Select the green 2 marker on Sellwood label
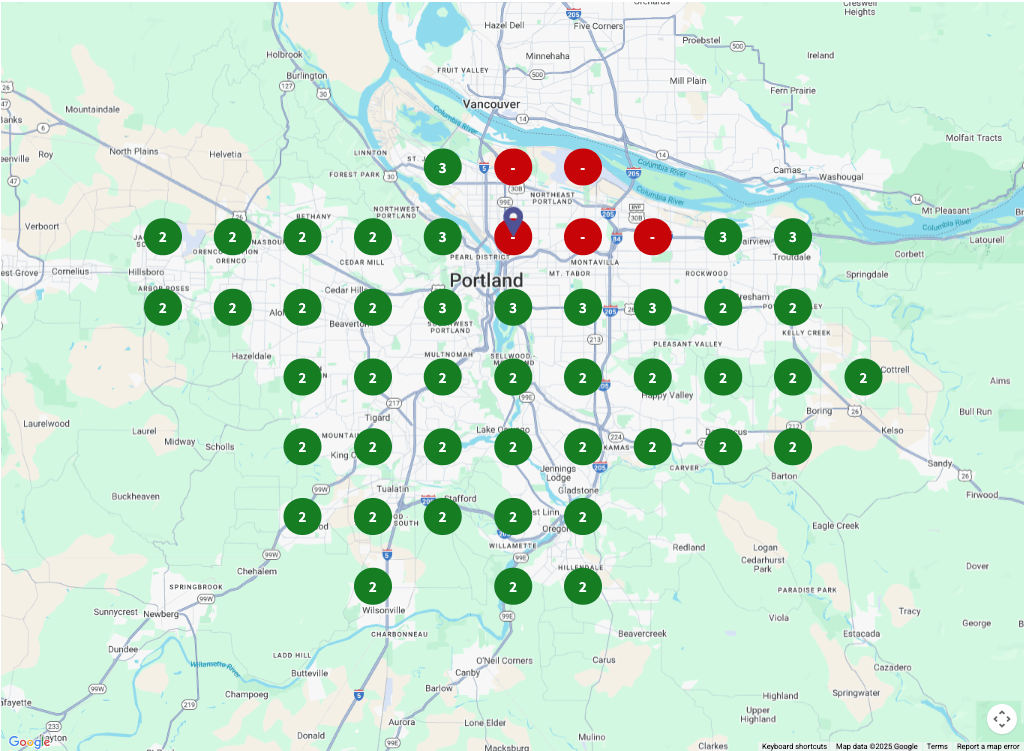 pyautogui.click(x=513, y=377)
